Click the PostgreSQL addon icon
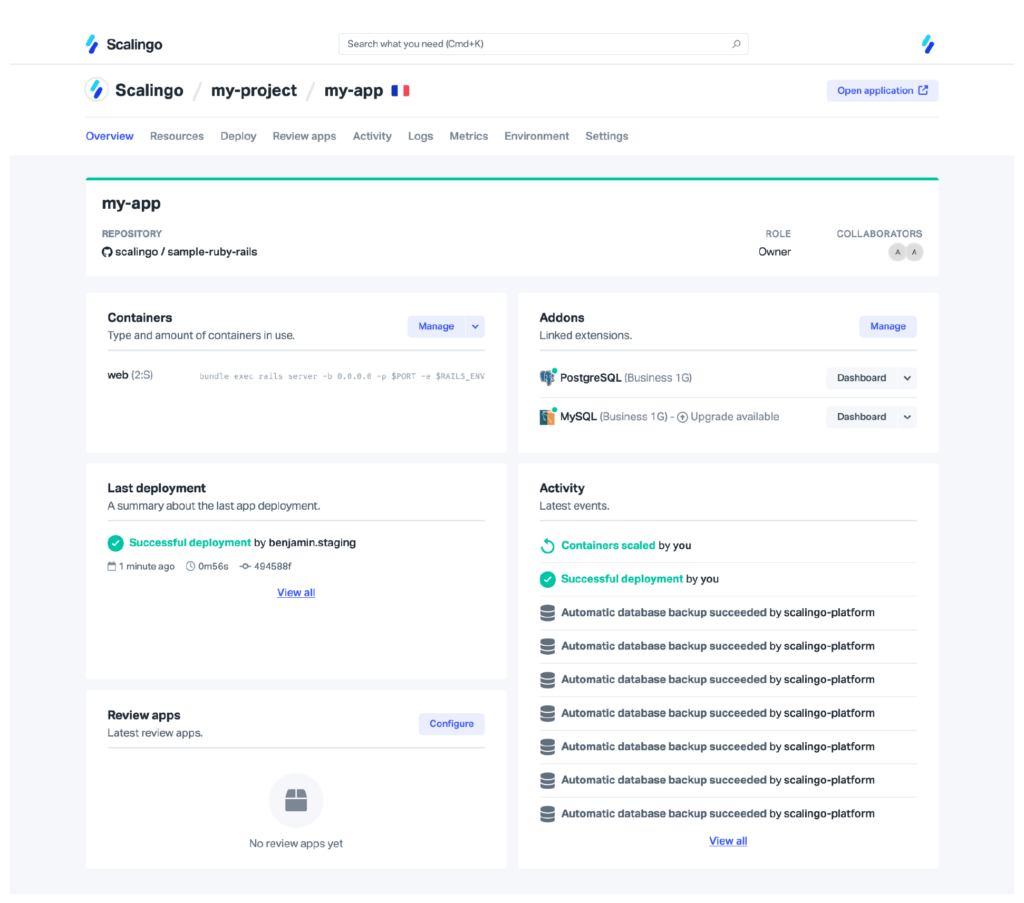Image resolution: width=1024 pixels, height=903 pixels. [x=547, y=377]
